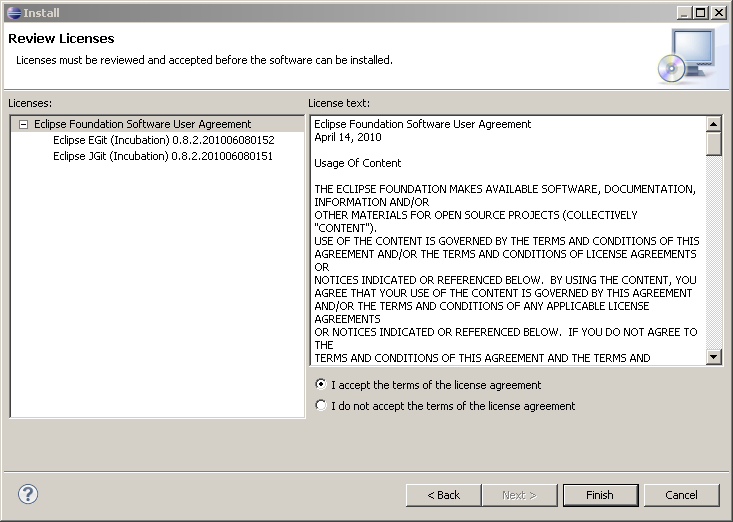Select Eclipse JGit (Incubation) license entry
The width and height of the screenshot is (733, 522).
[x=163, y=156]
